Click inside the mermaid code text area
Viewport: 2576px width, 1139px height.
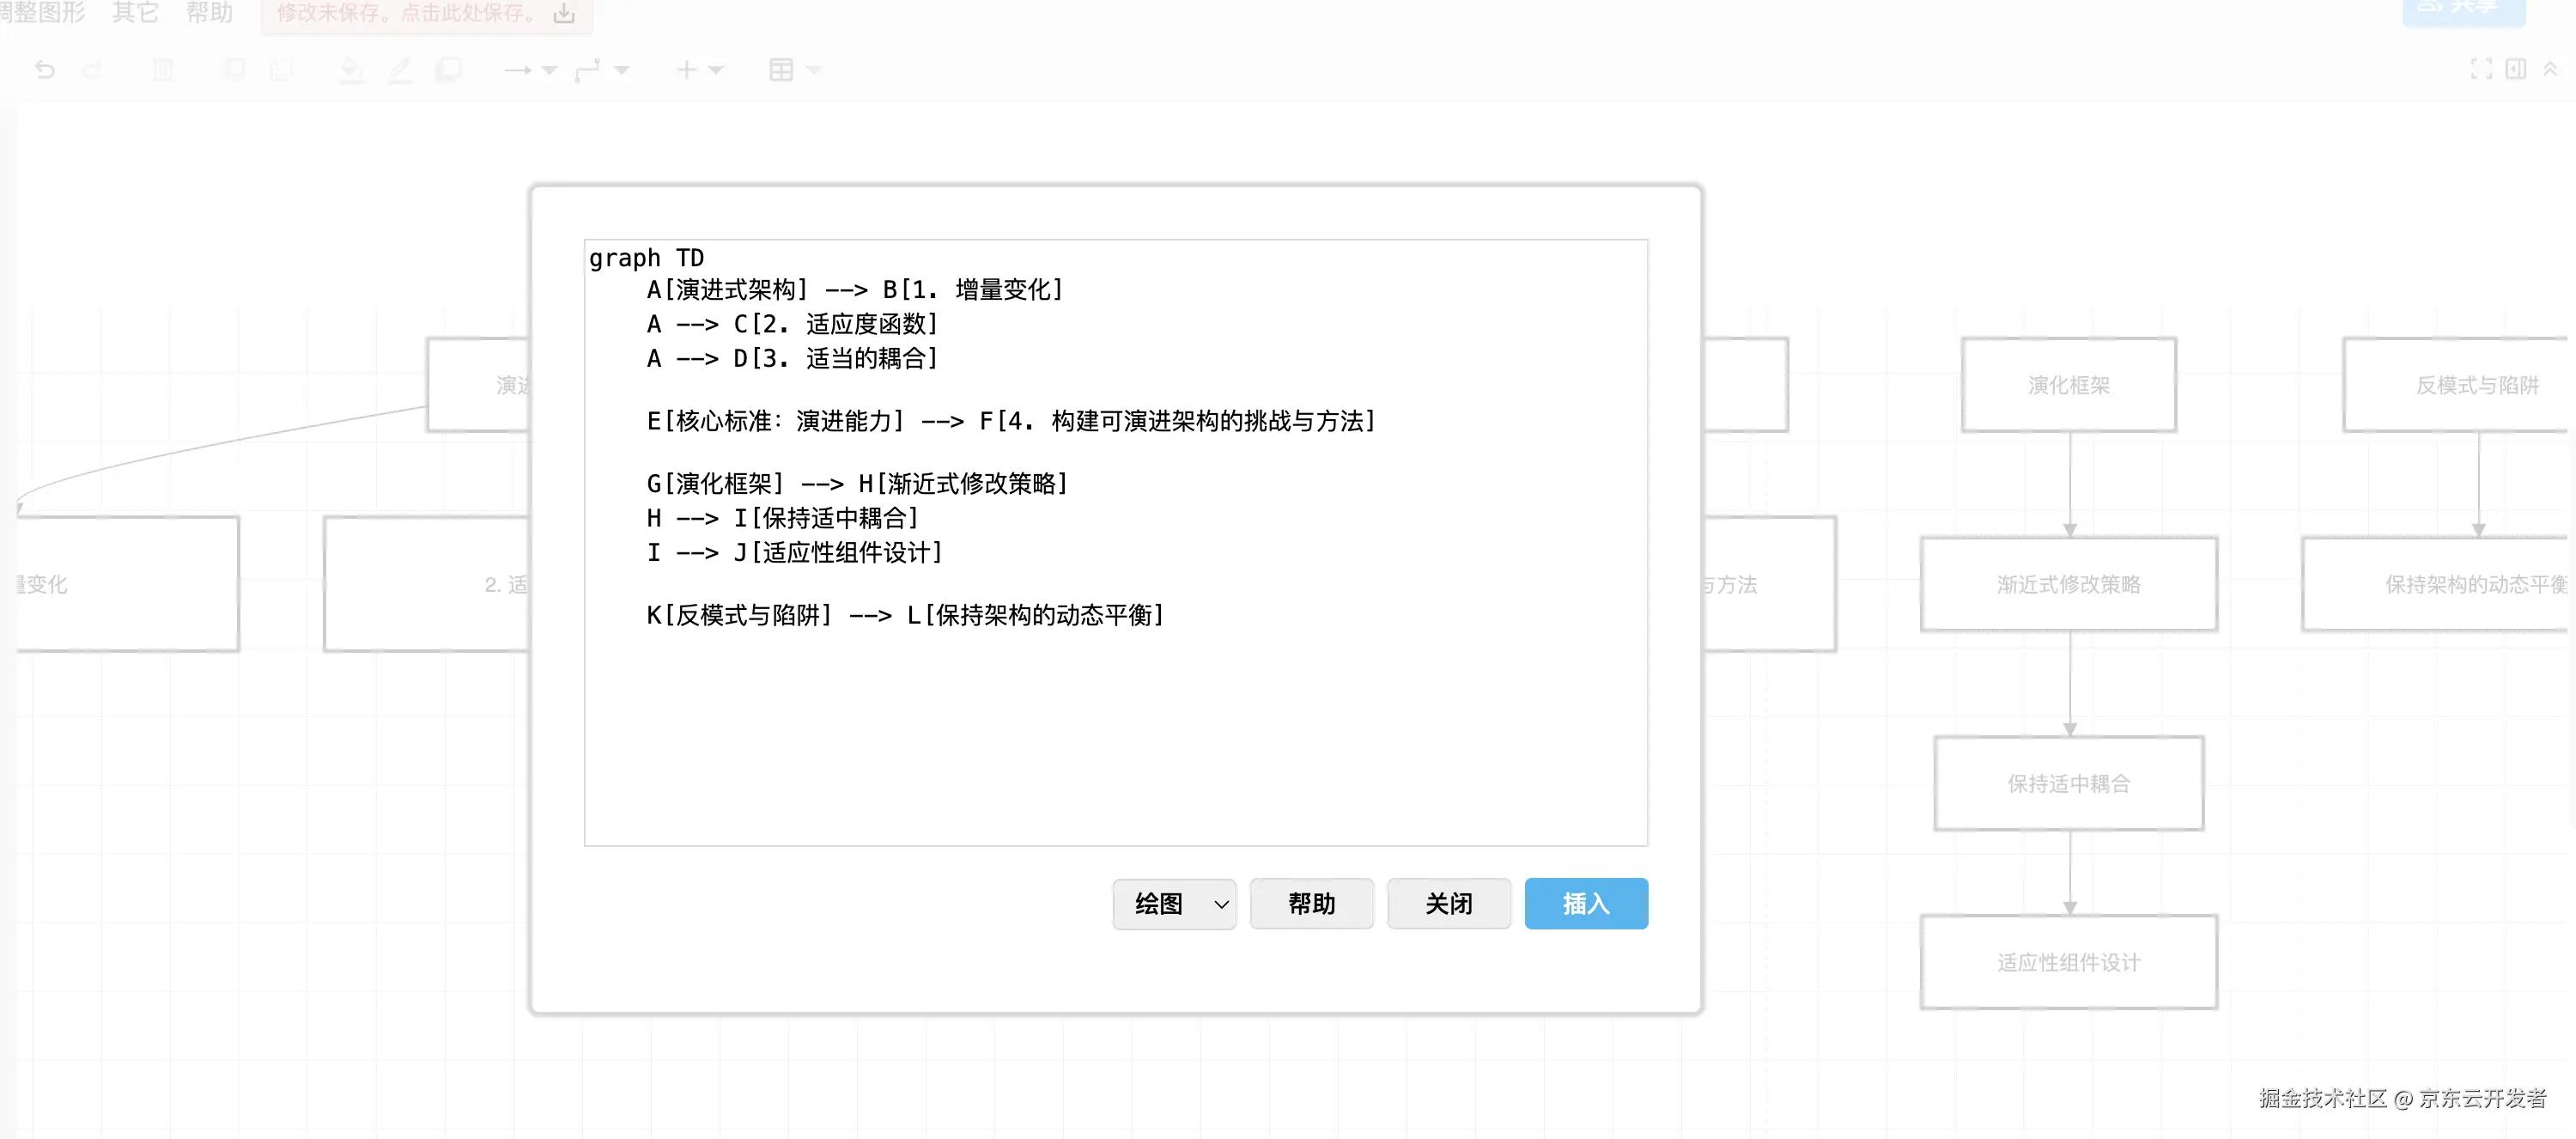point(1115,720)
